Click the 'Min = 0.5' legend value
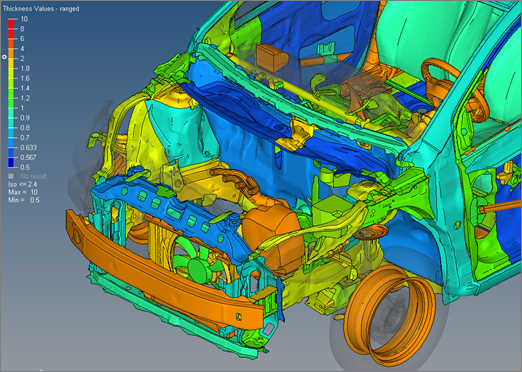 (24, 200)
